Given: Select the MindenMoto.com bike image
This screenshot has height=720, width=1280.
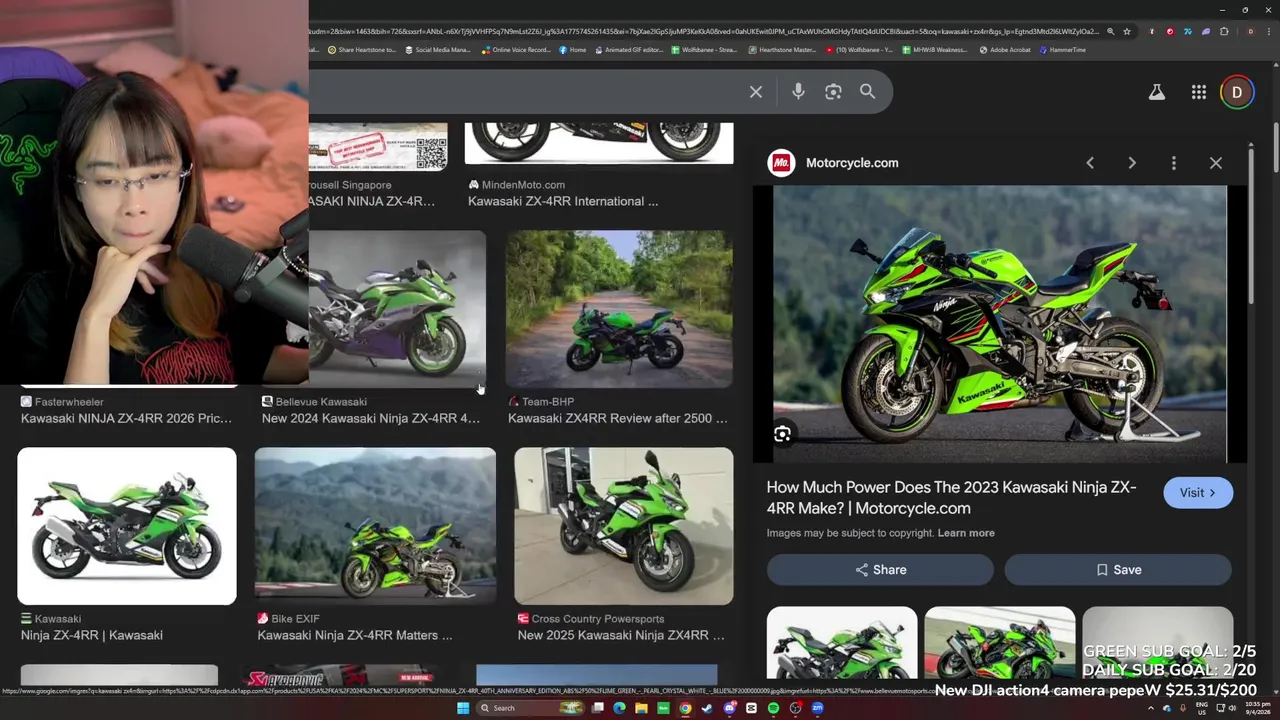Looking at the screenshot, I should click(x=599, y=143).
